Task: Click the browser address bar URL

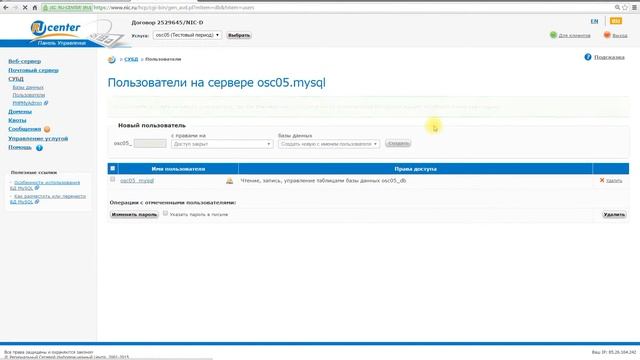Action: pos(174,8)
